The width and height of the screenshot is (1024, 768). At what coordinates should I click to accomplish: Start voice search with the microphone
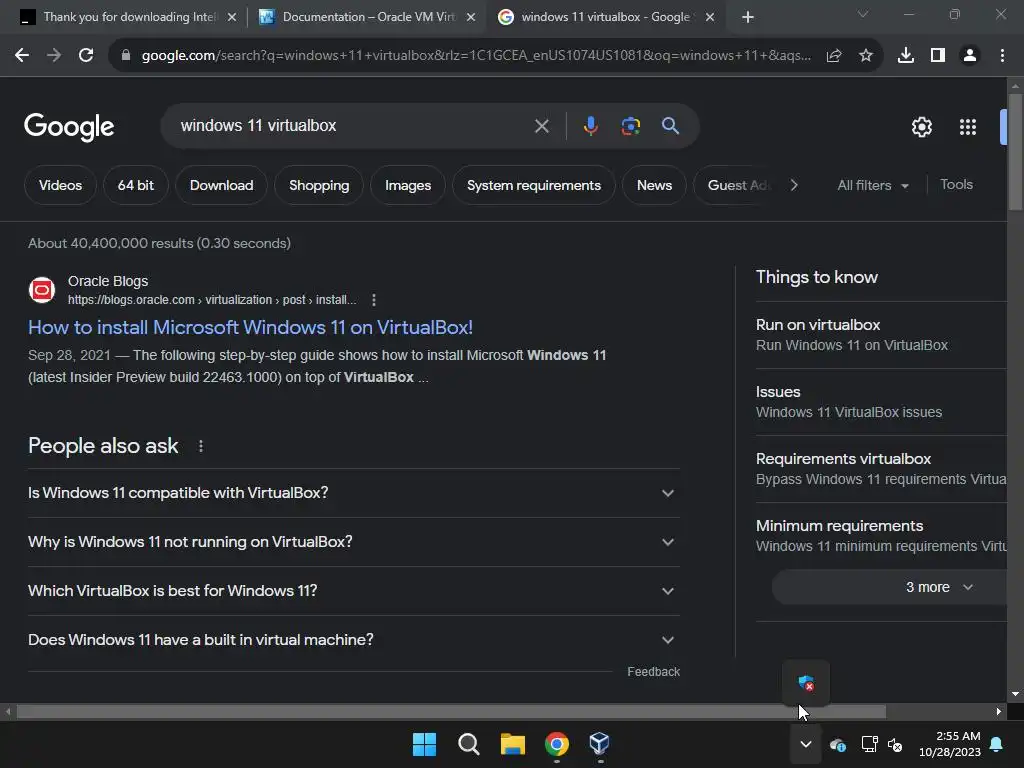tap(590, 125)
